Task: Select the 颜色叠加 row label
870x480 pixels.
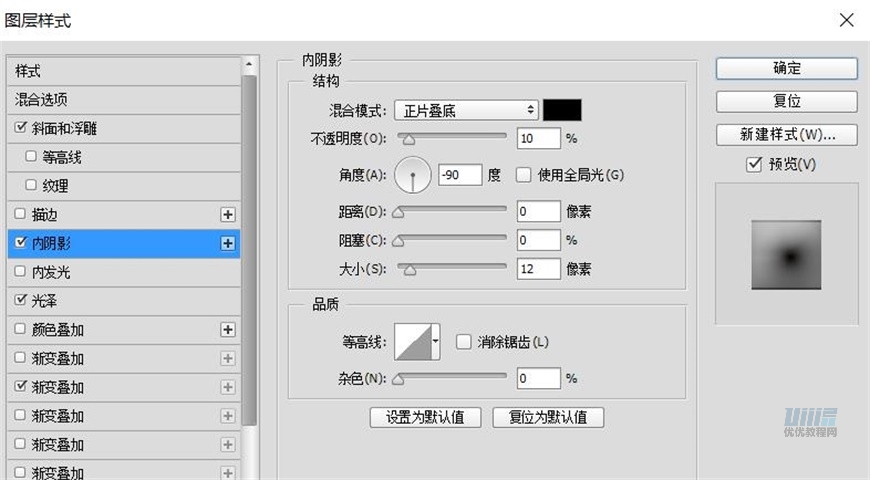Action: click(58, 330)
